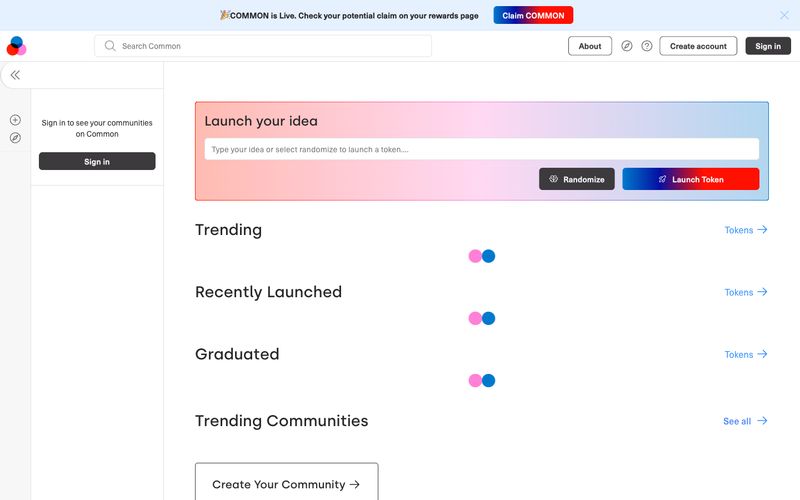Click the magnifier search icon
This screenshot has width=800, height=500.
(x=110, y=46)
